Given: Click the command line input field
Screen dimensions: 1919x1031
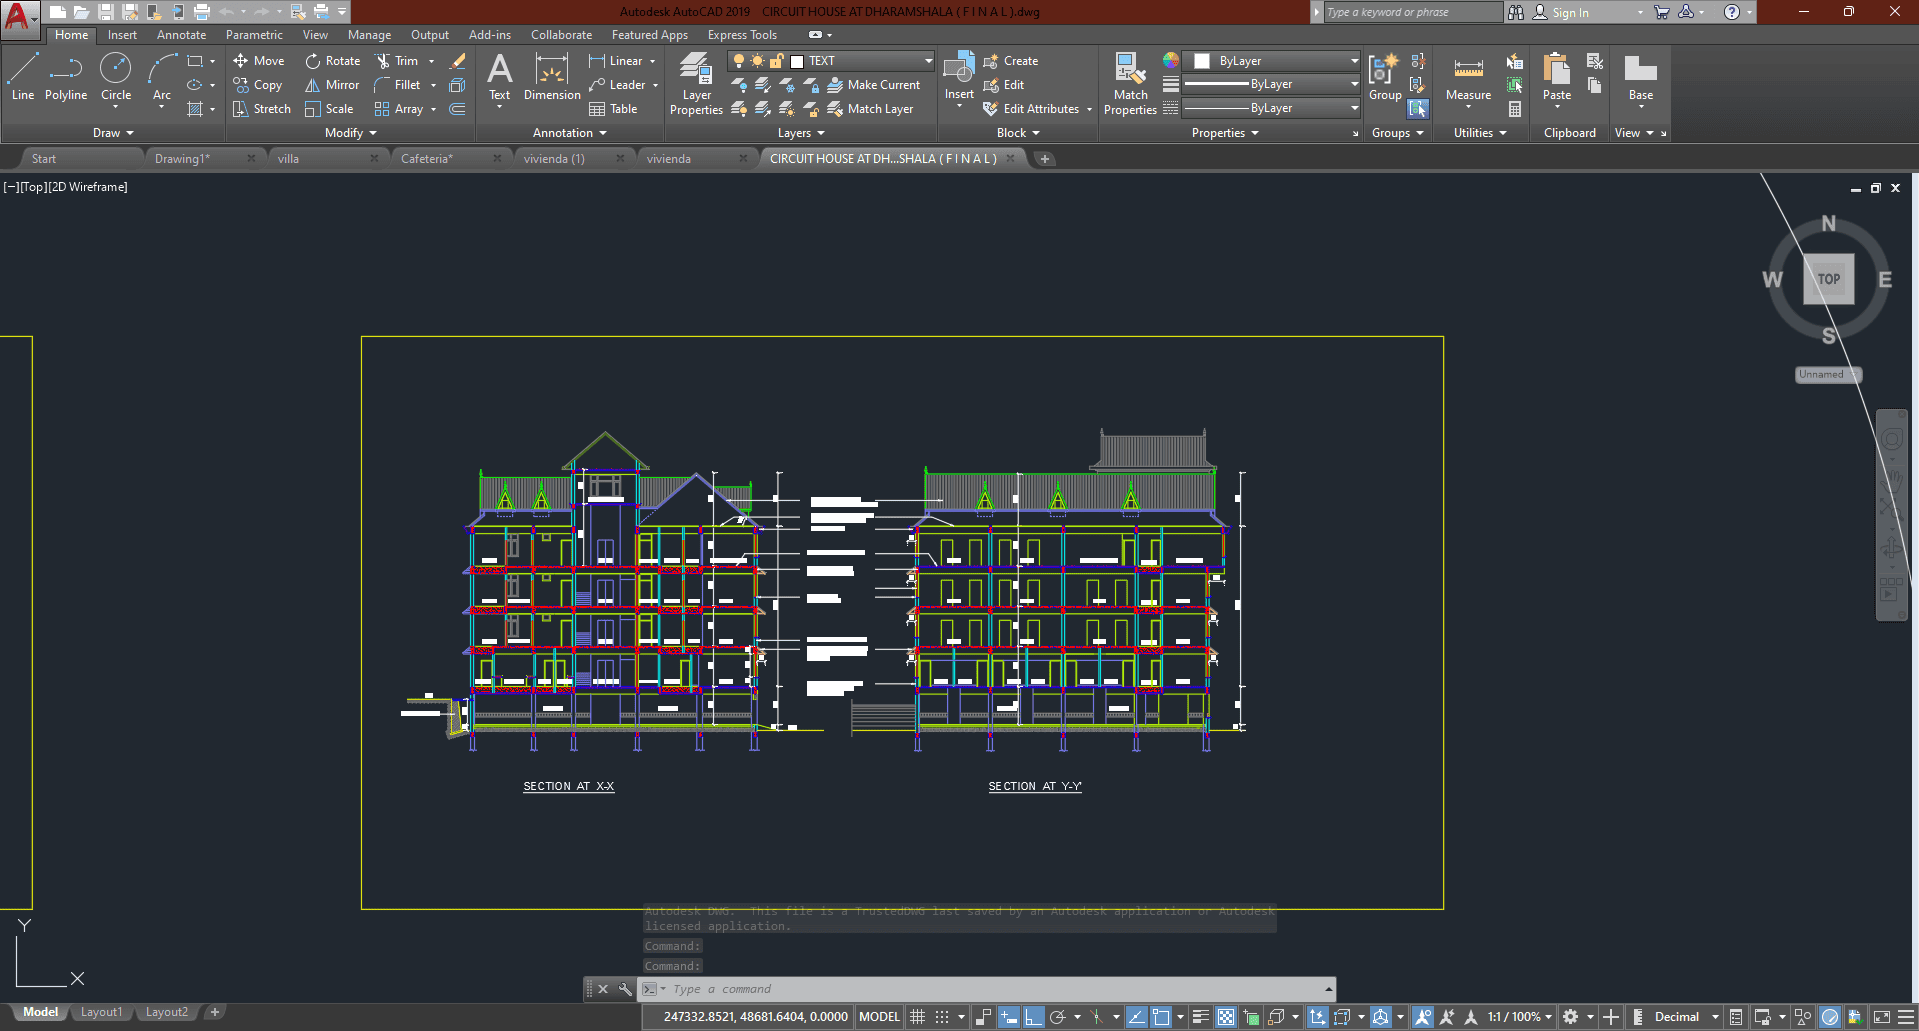Looking at the screenshot, I should (x=990, y=989).
